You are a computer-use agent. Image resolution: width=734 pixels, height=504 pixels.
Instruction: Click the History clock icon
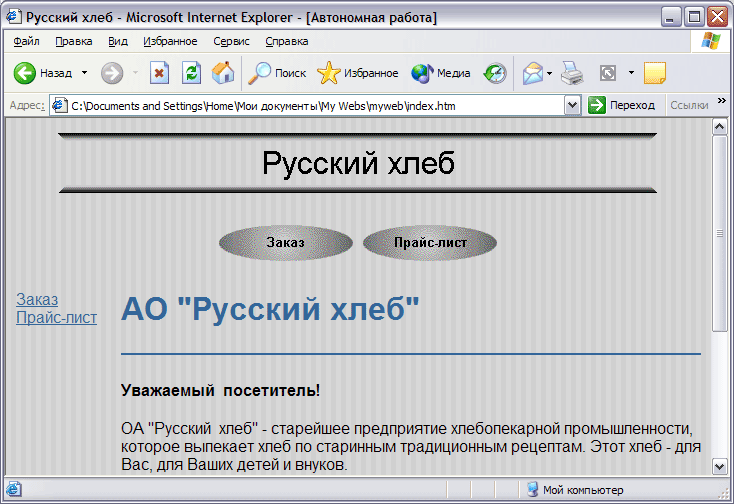[495, 73]
